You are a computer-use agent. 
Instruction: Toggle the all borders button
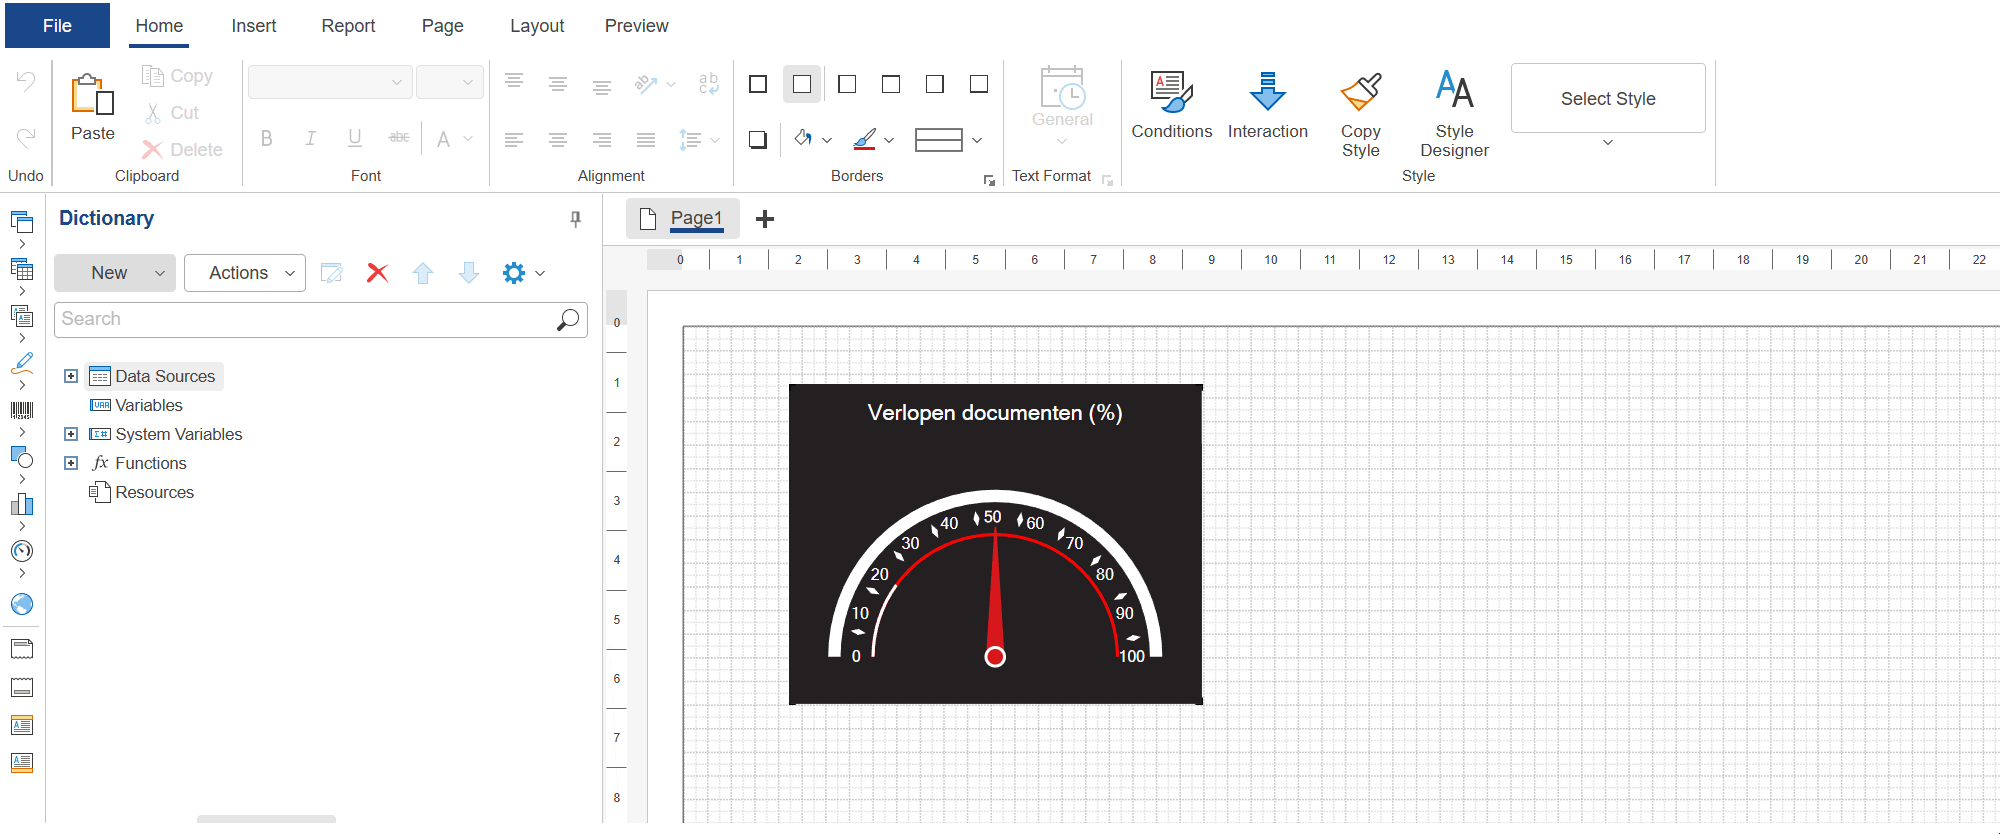pyautogui.click(x=758, y=84)
